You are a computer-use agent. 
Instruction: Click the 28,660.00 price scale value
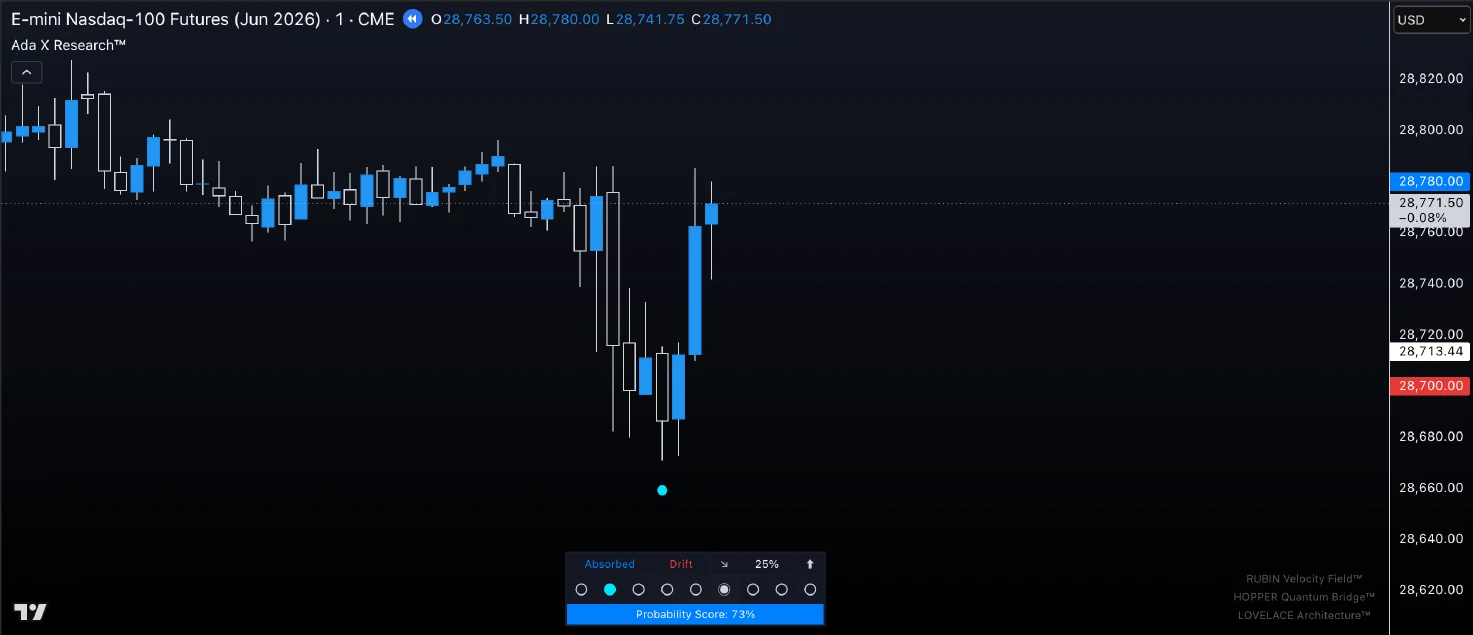1431,487
